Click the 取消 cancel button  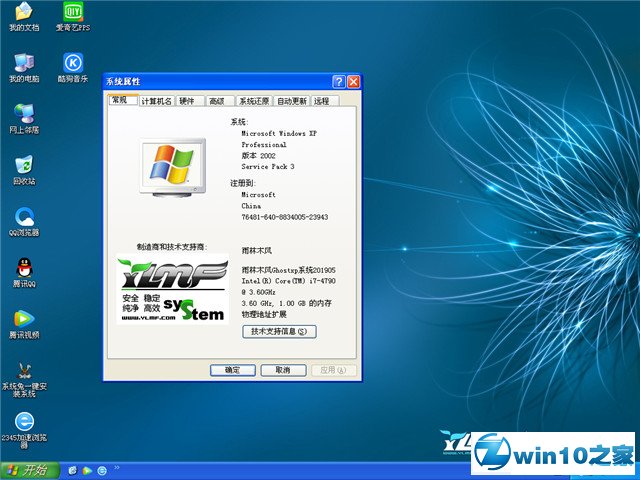283,370
